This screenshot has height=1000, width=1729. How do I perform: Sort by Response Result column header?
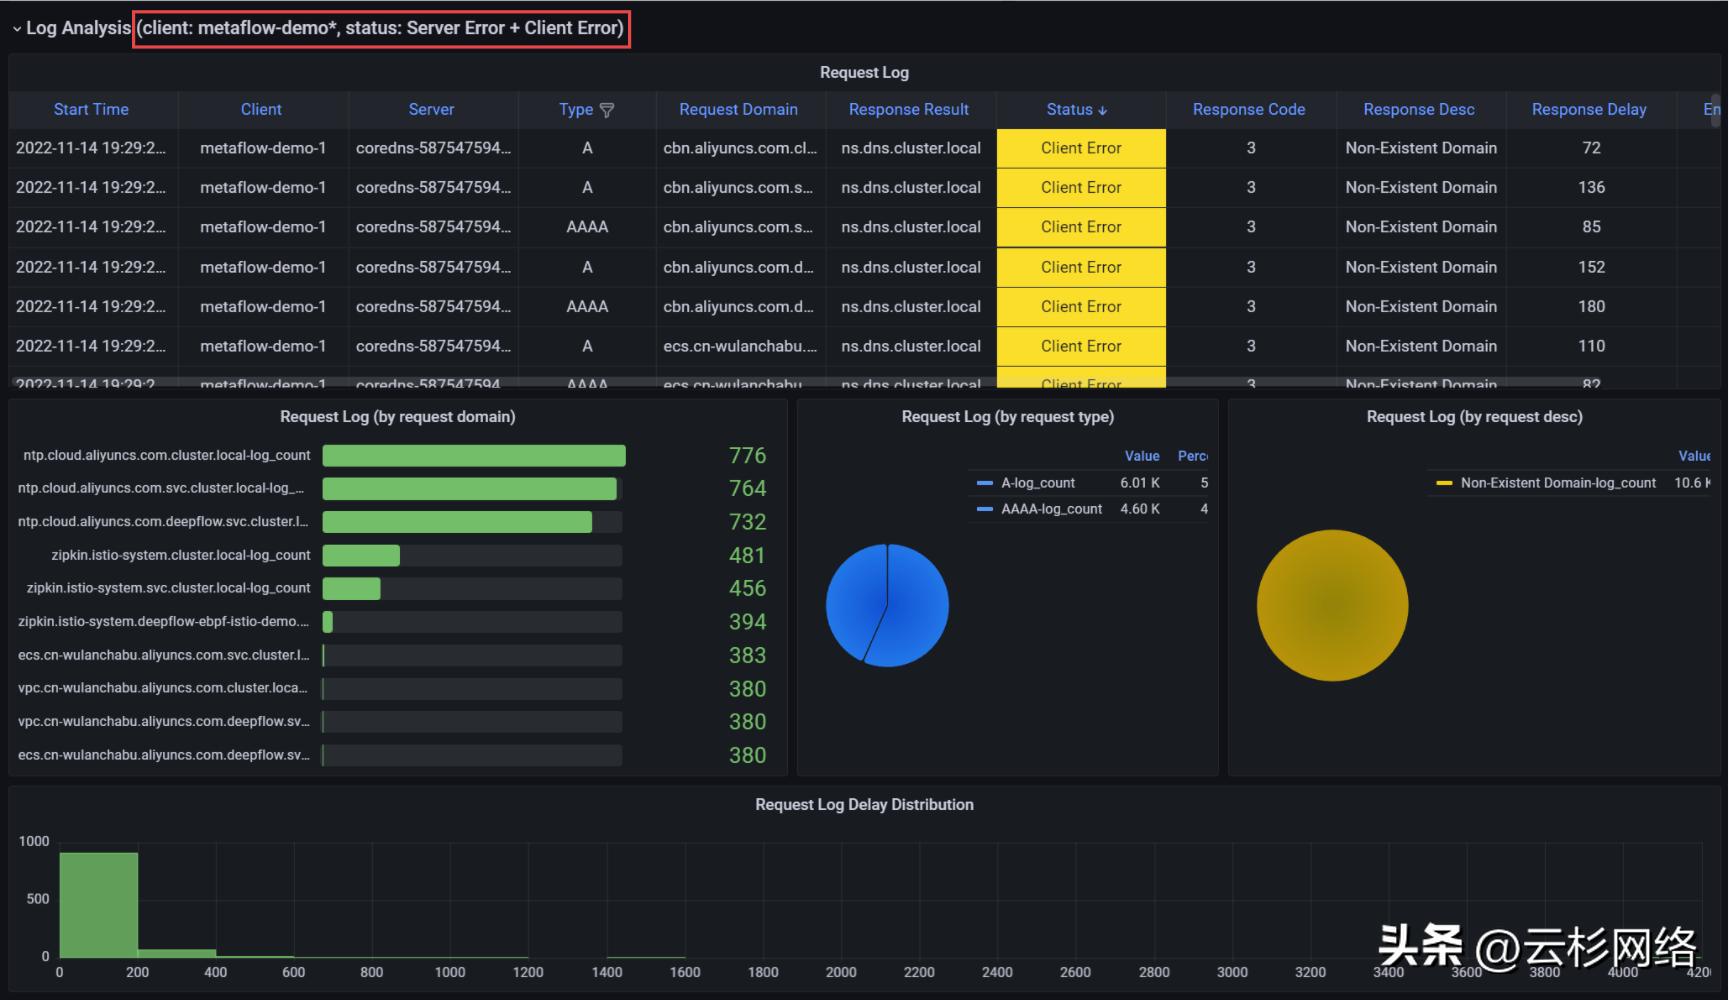tap(909, 109)
